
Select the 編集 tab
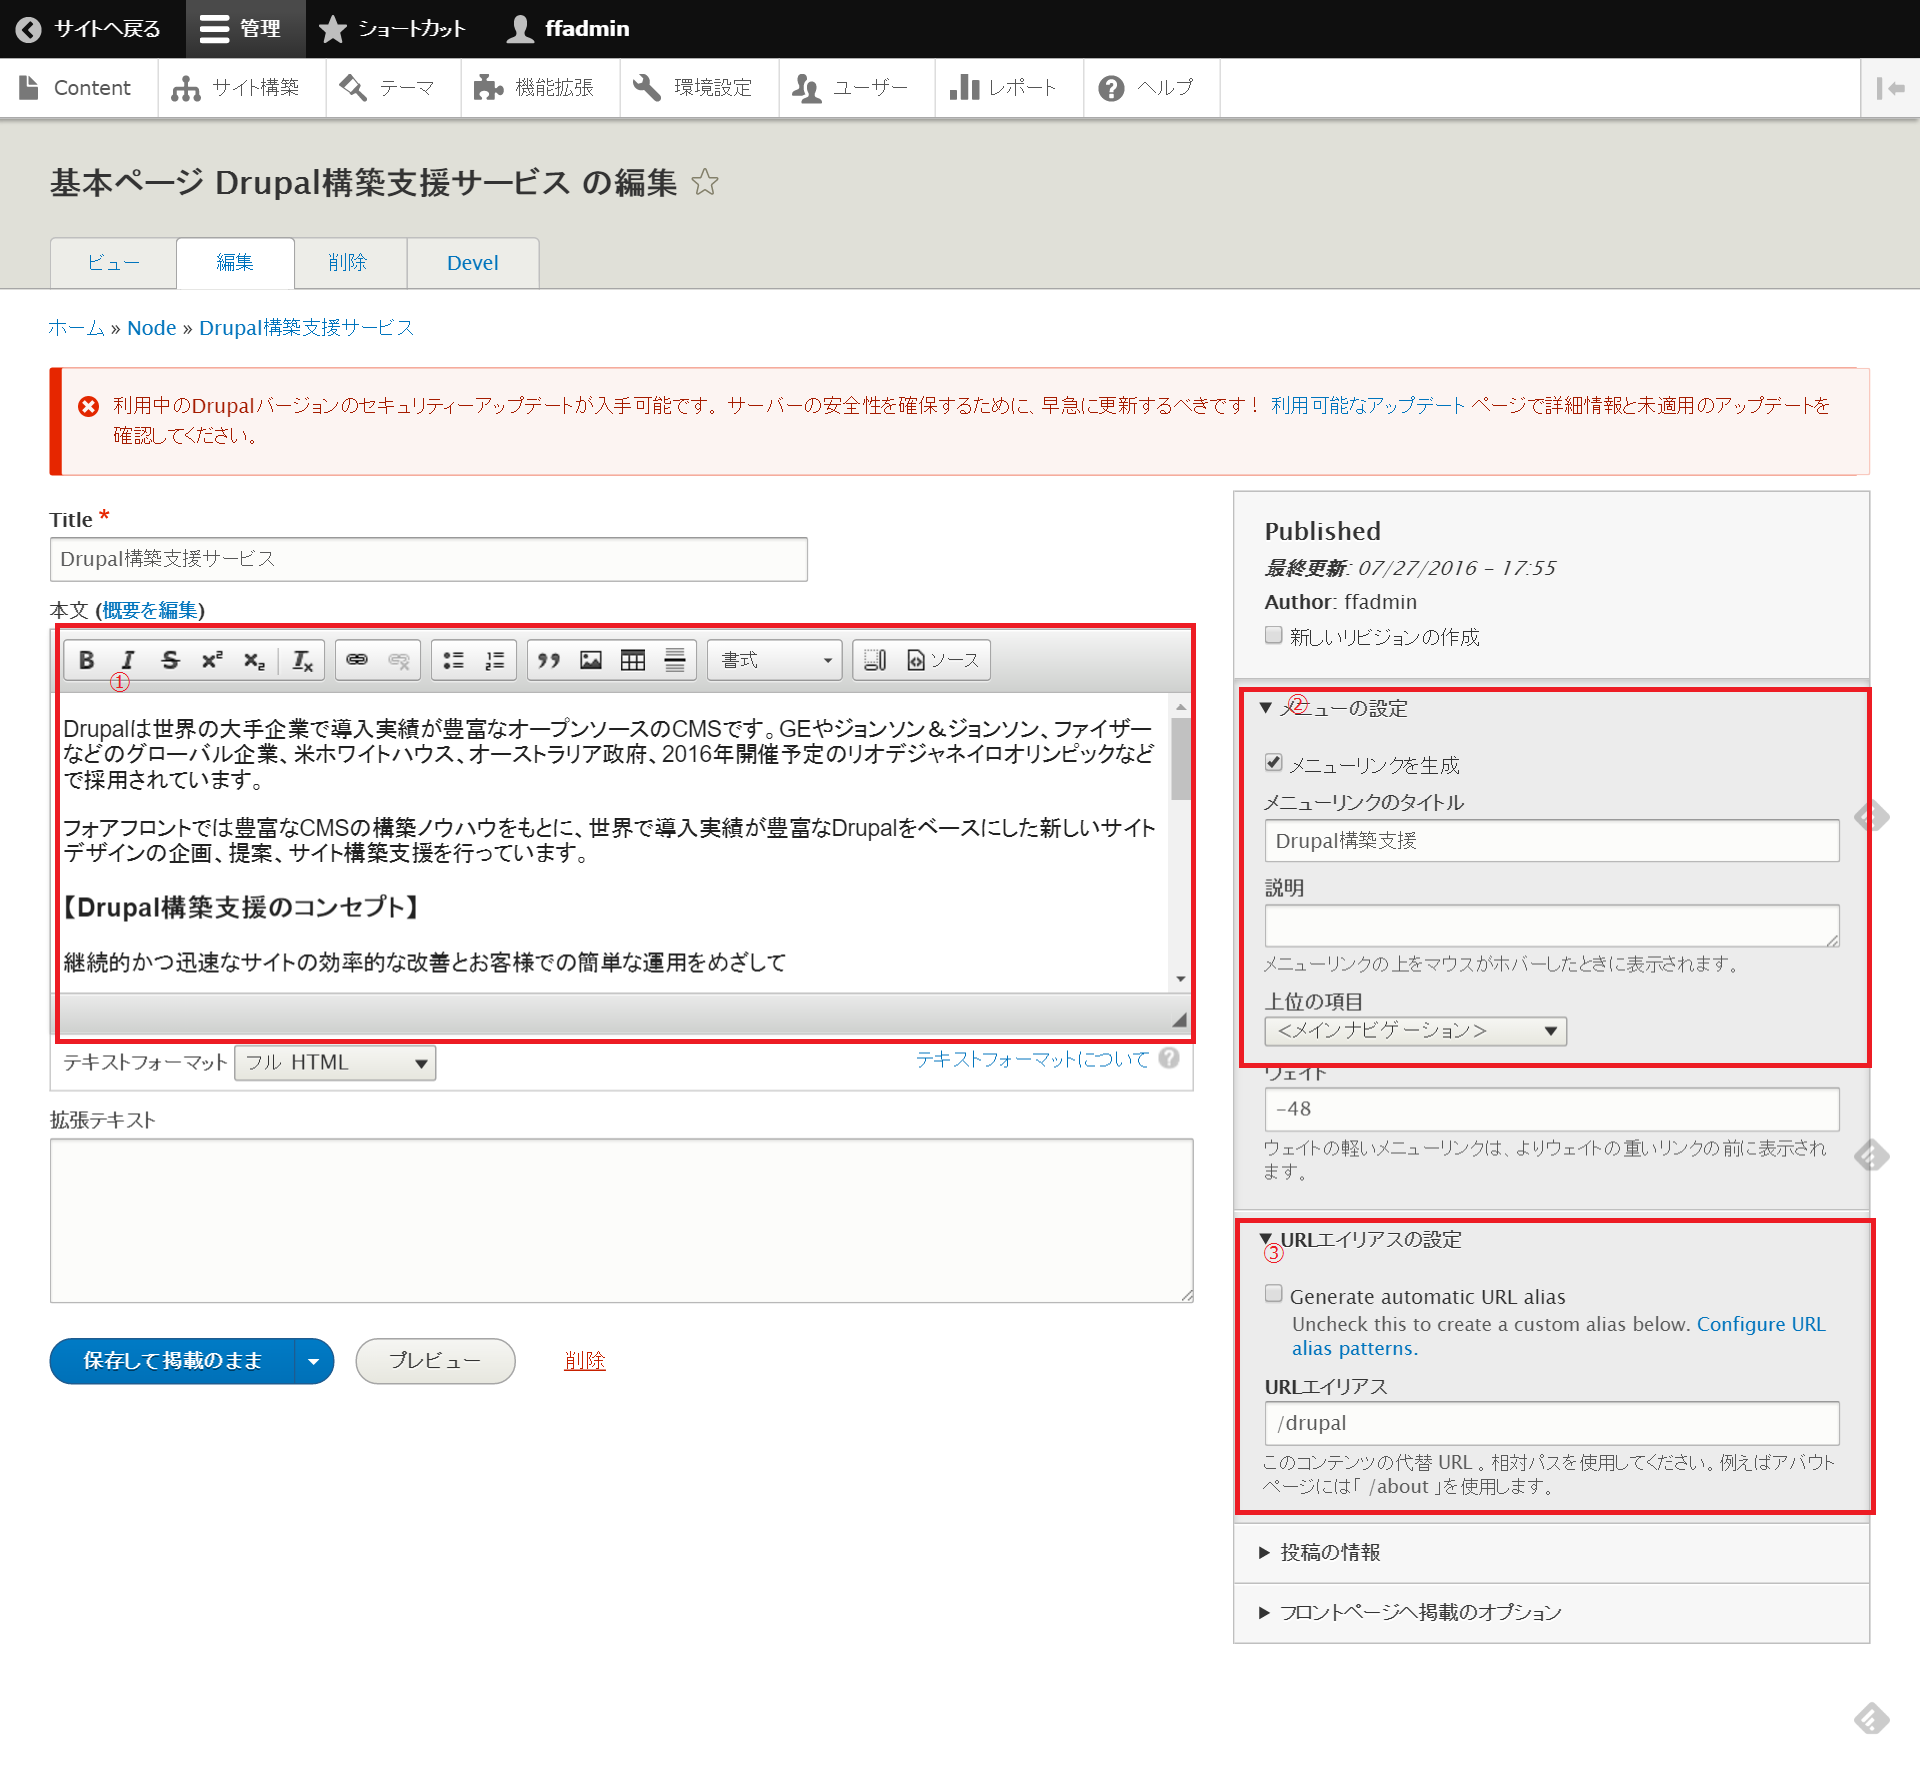(235, 263)
